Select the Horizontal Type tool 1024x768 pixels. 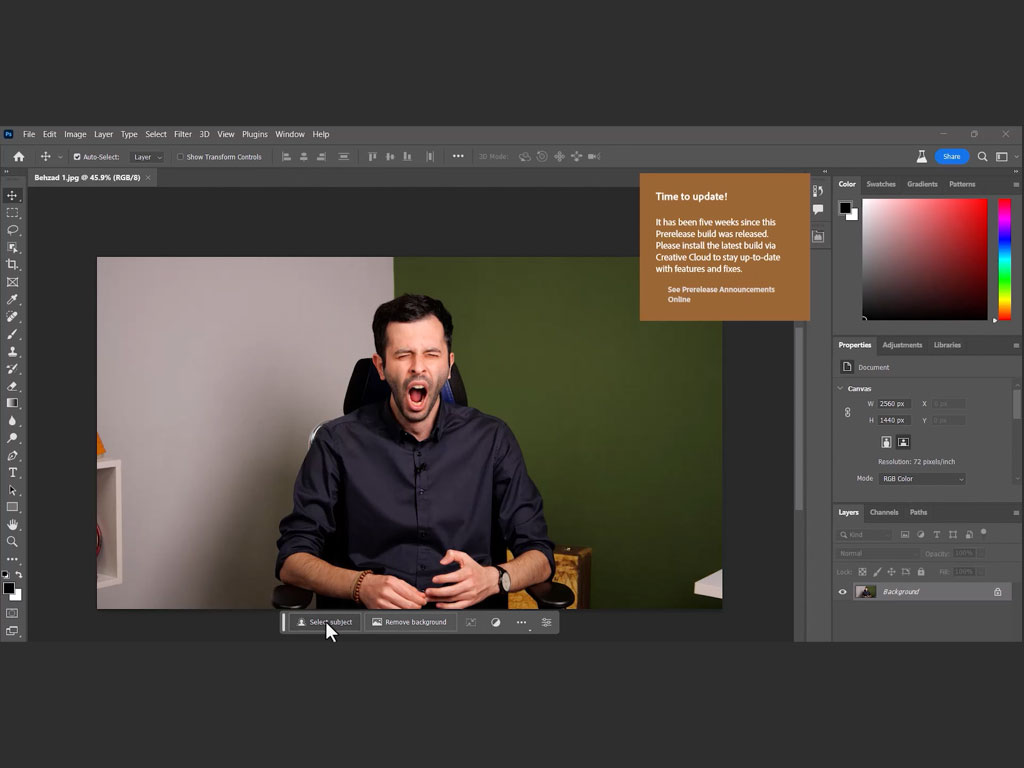point(12,472)
